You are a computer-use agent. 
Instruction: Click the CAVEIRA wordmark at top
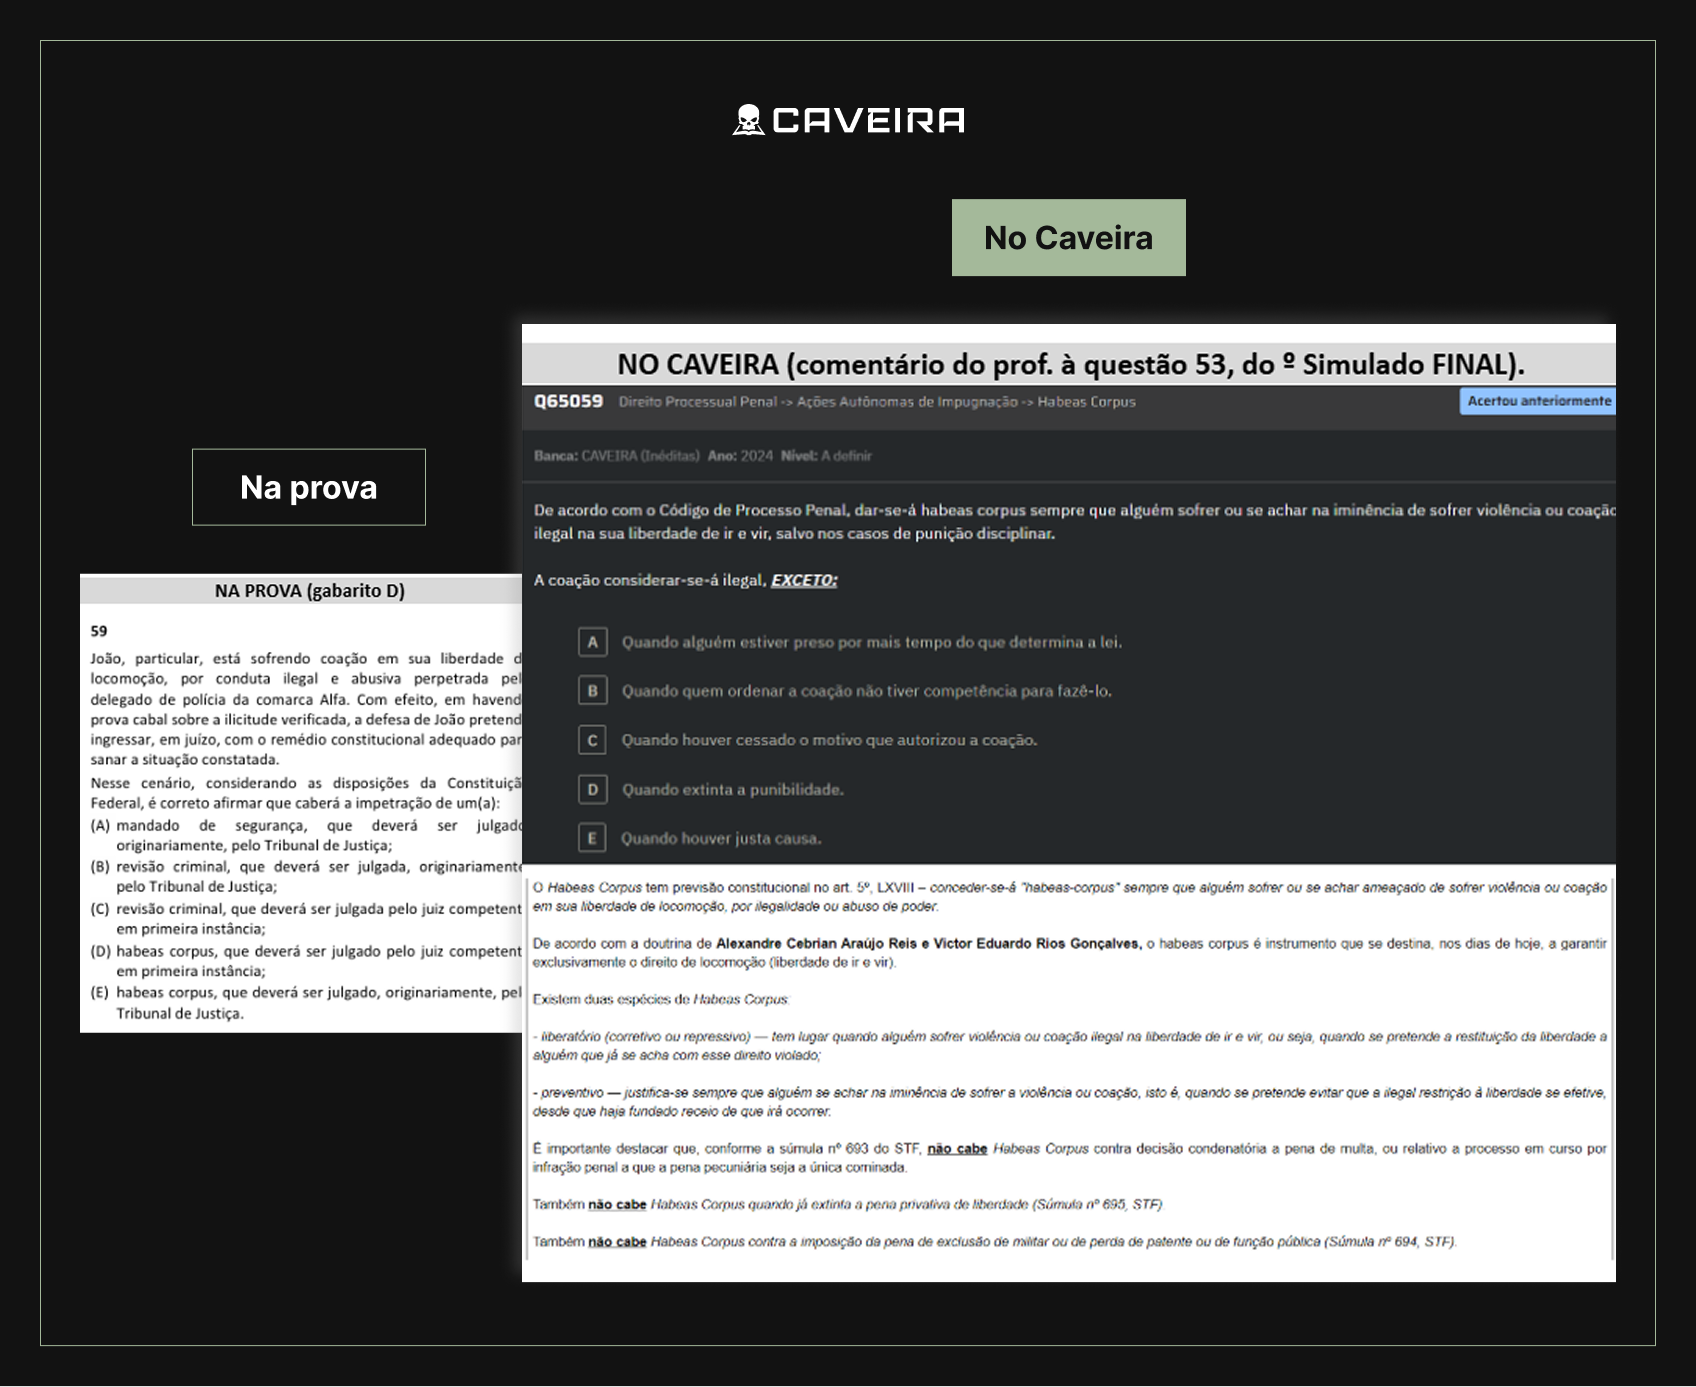[868, 121]
